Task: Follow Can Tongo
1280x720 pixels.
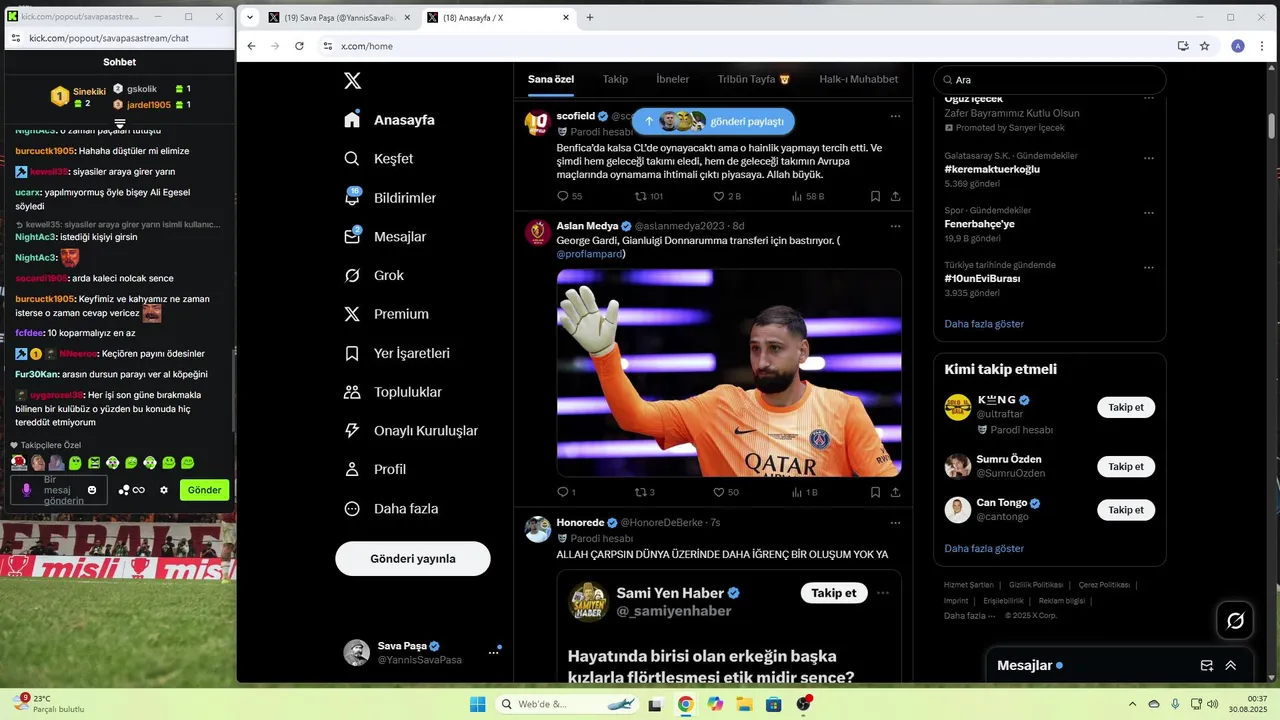Action: click(x=1126, y=510)
